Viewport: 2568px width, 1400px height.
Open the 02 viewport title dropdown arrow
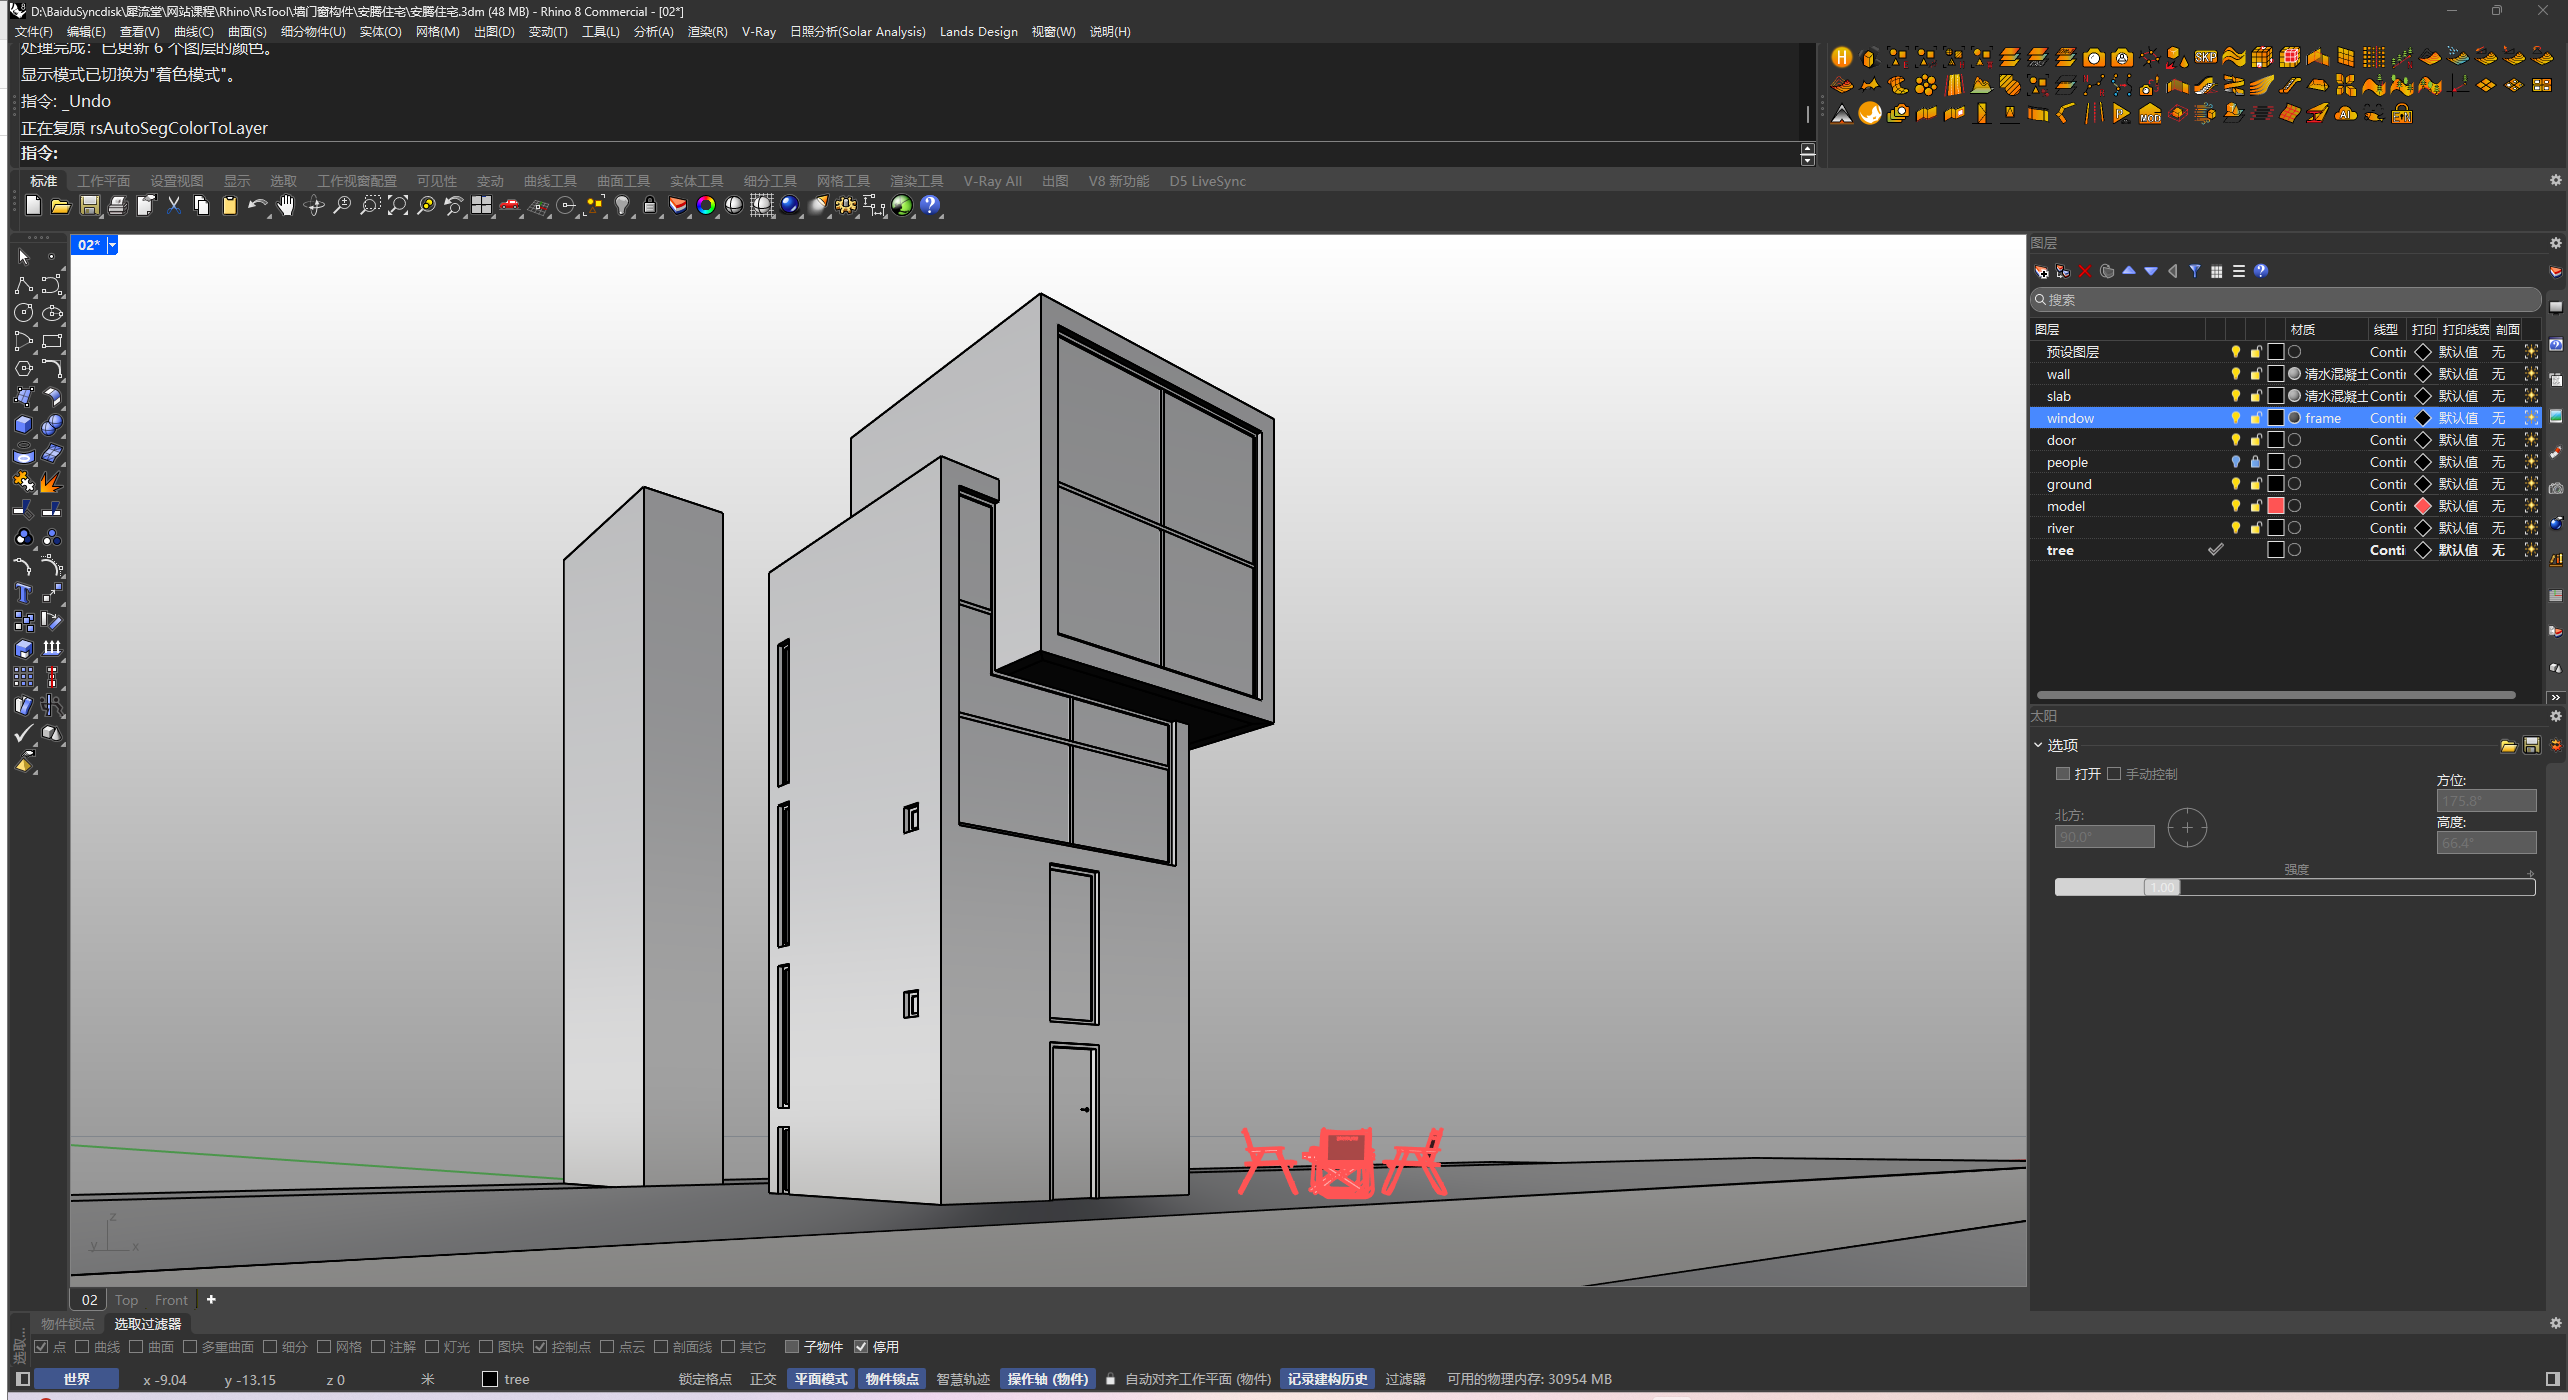pyautogui.click(x=112, y=245)
